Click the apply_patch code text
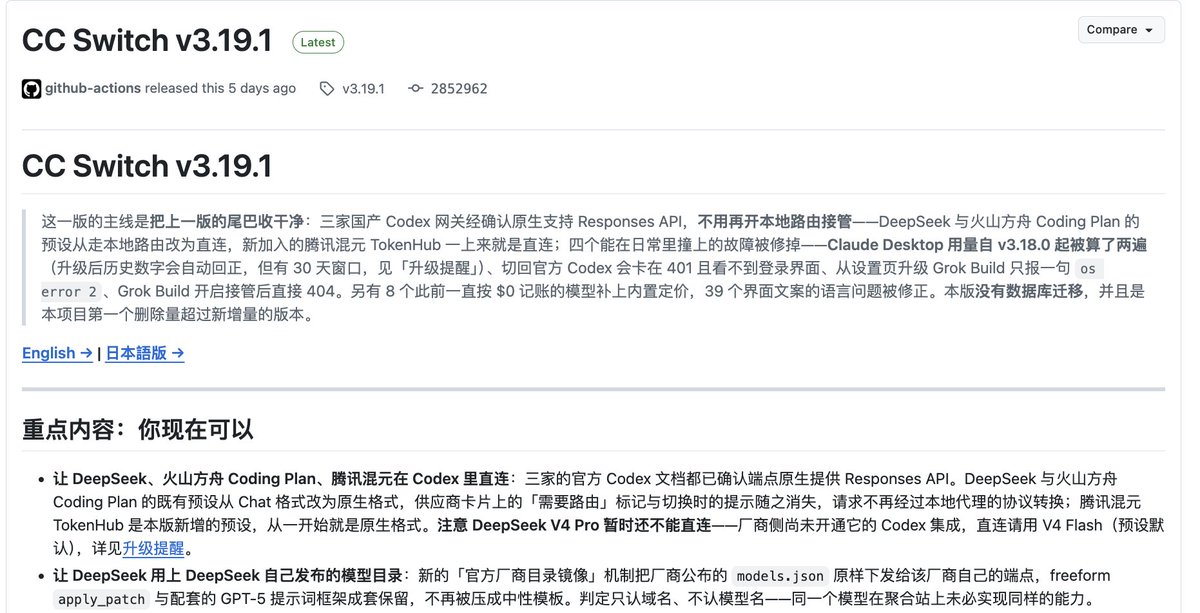1200x613 pixels. [x=102, y=600]
